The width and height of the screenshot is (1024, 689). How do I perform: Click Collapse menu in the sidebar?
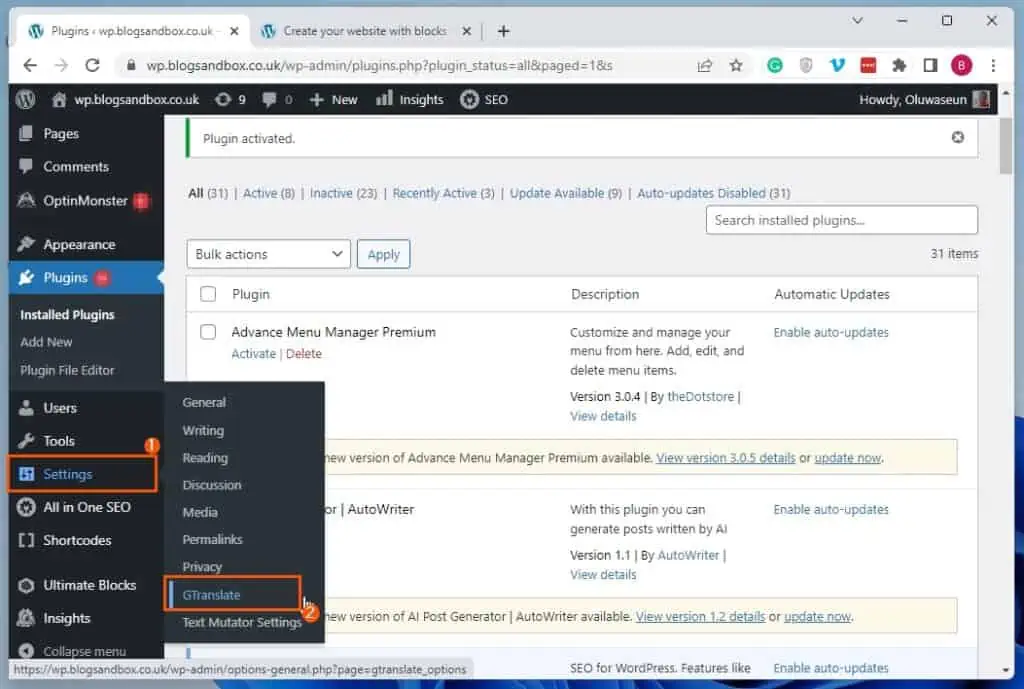coord(84,651)
